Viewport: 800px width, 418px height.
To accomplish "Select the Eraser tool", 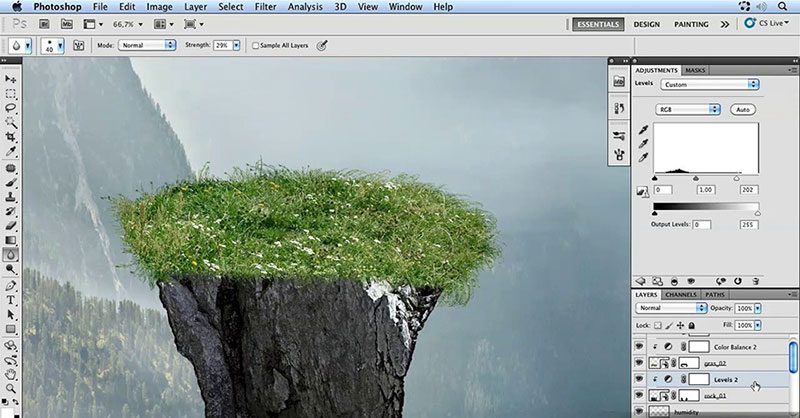I will pos(10,226).
